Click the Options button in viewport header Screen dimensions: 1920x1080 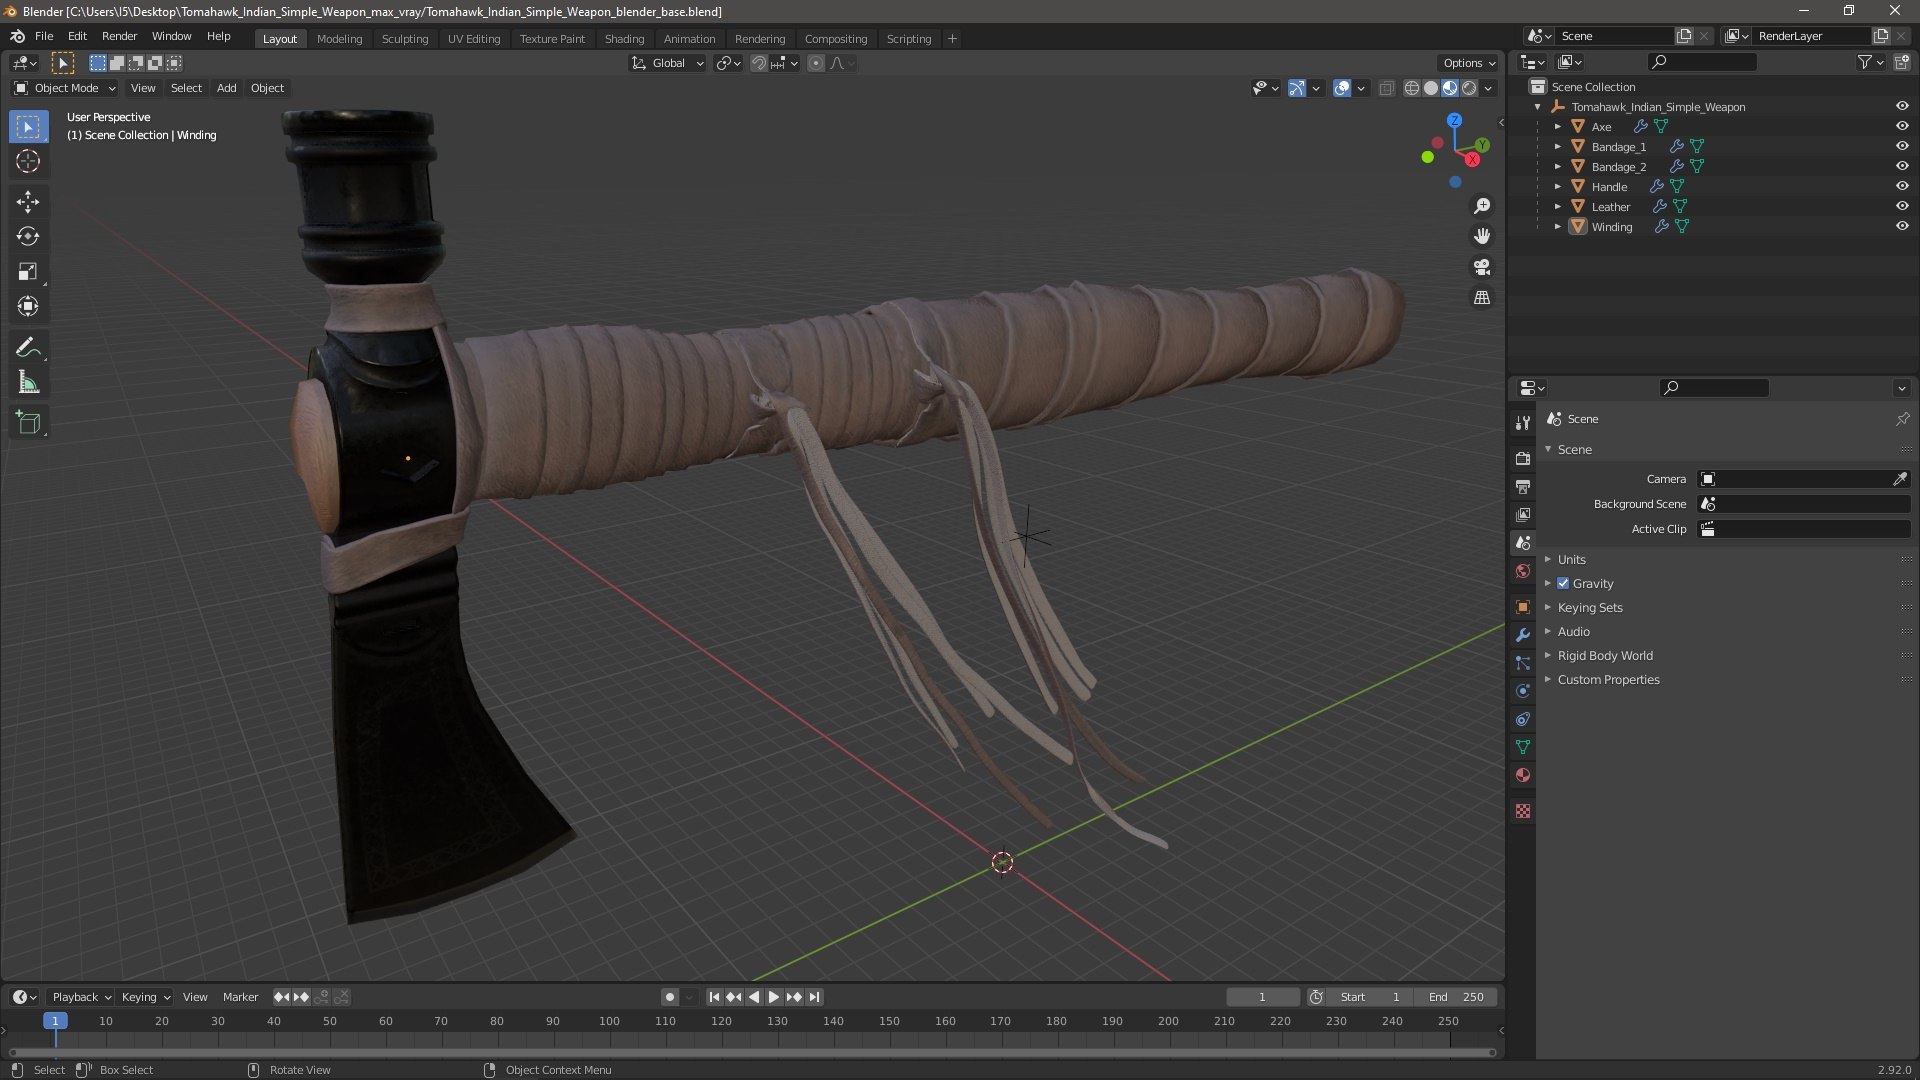[x=1468, y=63]
